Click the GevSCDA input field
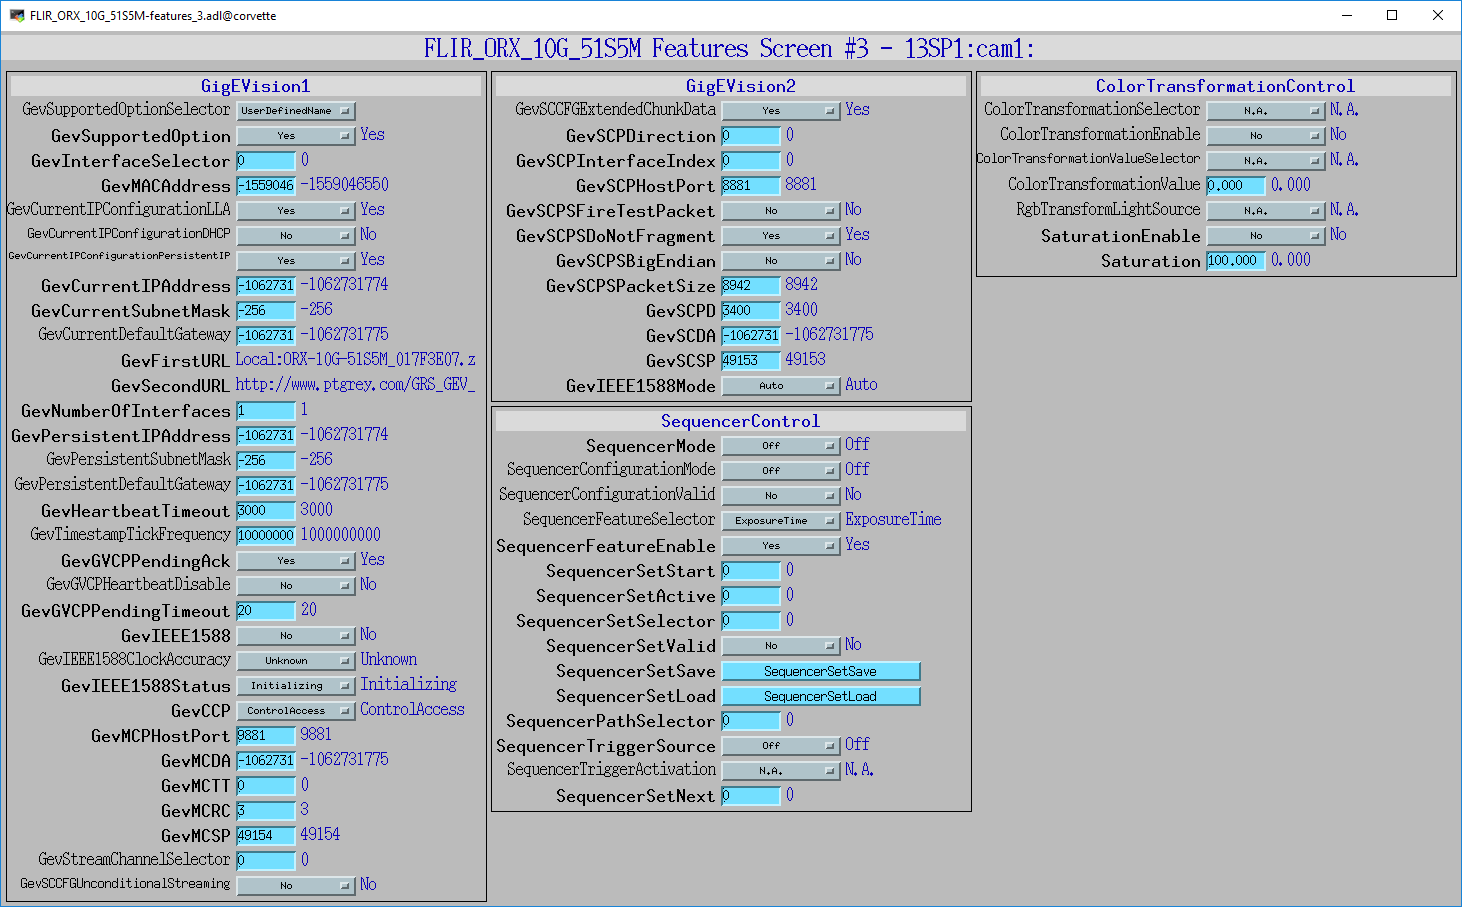Viewport: 1462px width, 907px height. [751, 336]
